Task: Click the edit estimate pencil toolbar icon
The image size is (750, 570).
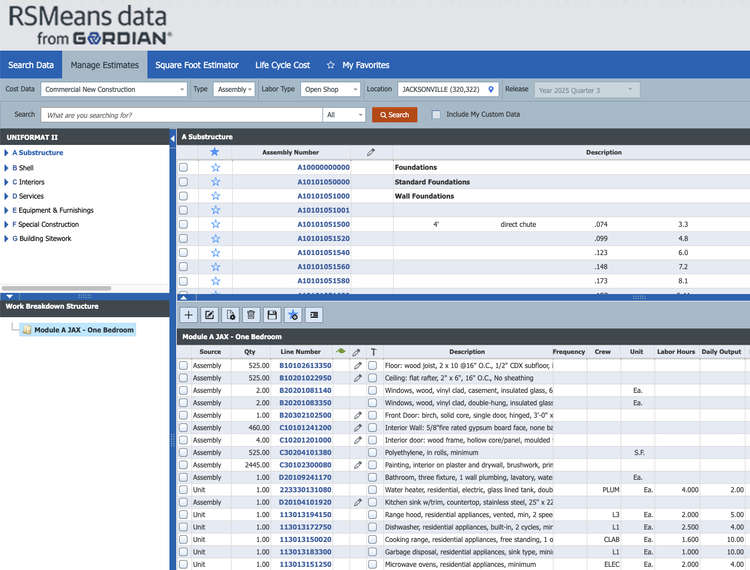Action: (210, 315)
